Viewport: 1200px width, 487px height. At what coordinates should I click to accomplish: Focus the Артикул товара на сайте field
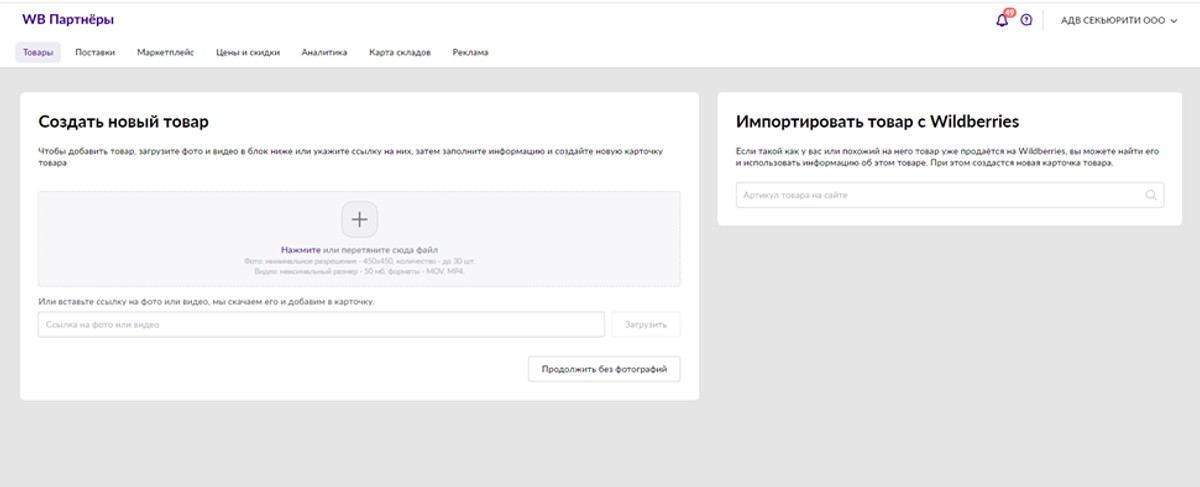click(x=950, y=195)
